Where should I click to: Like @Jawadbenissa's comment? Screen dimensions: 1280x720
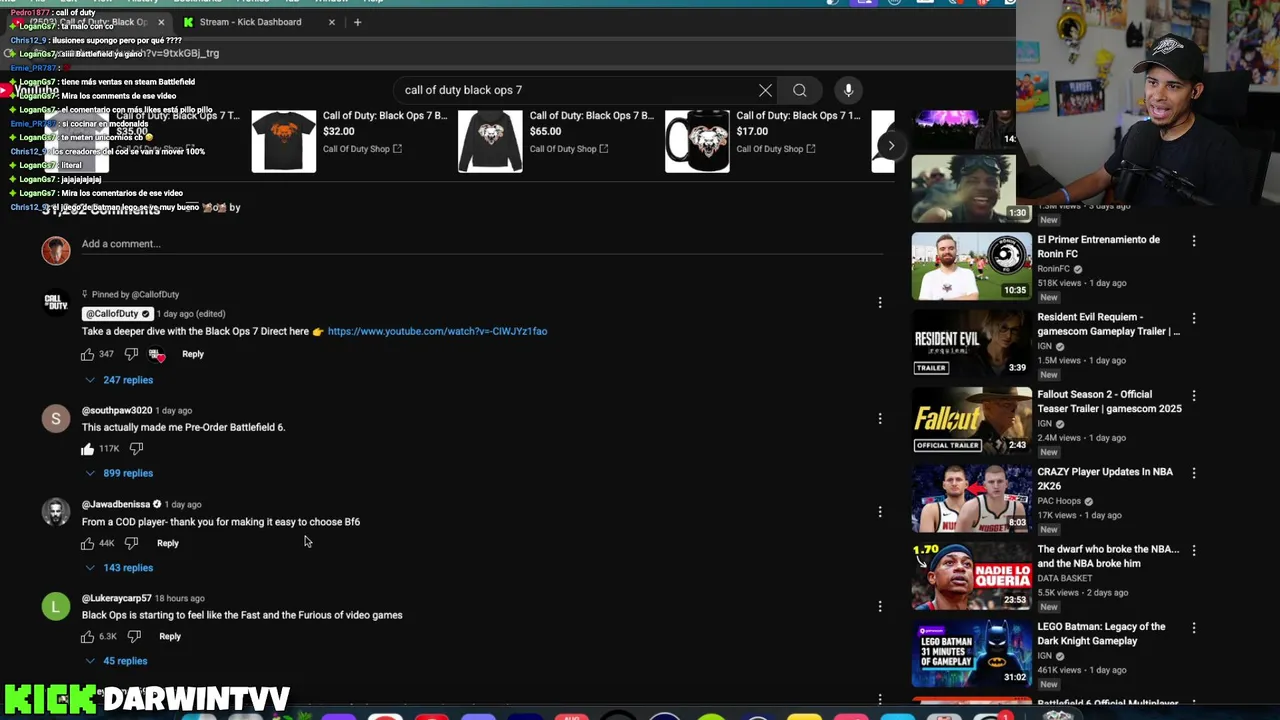click(88, 543)
